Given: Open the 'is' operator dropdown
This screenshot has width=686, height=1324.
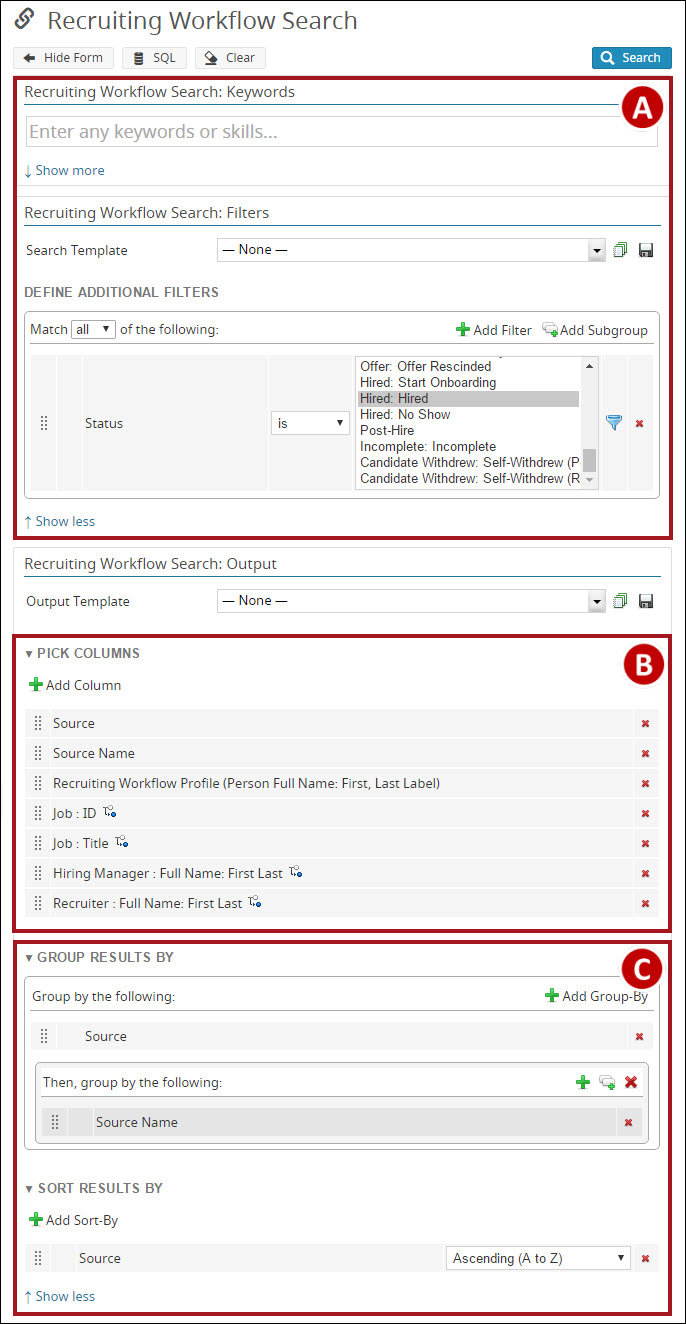Looking at the screenshot, I should 310,423.
